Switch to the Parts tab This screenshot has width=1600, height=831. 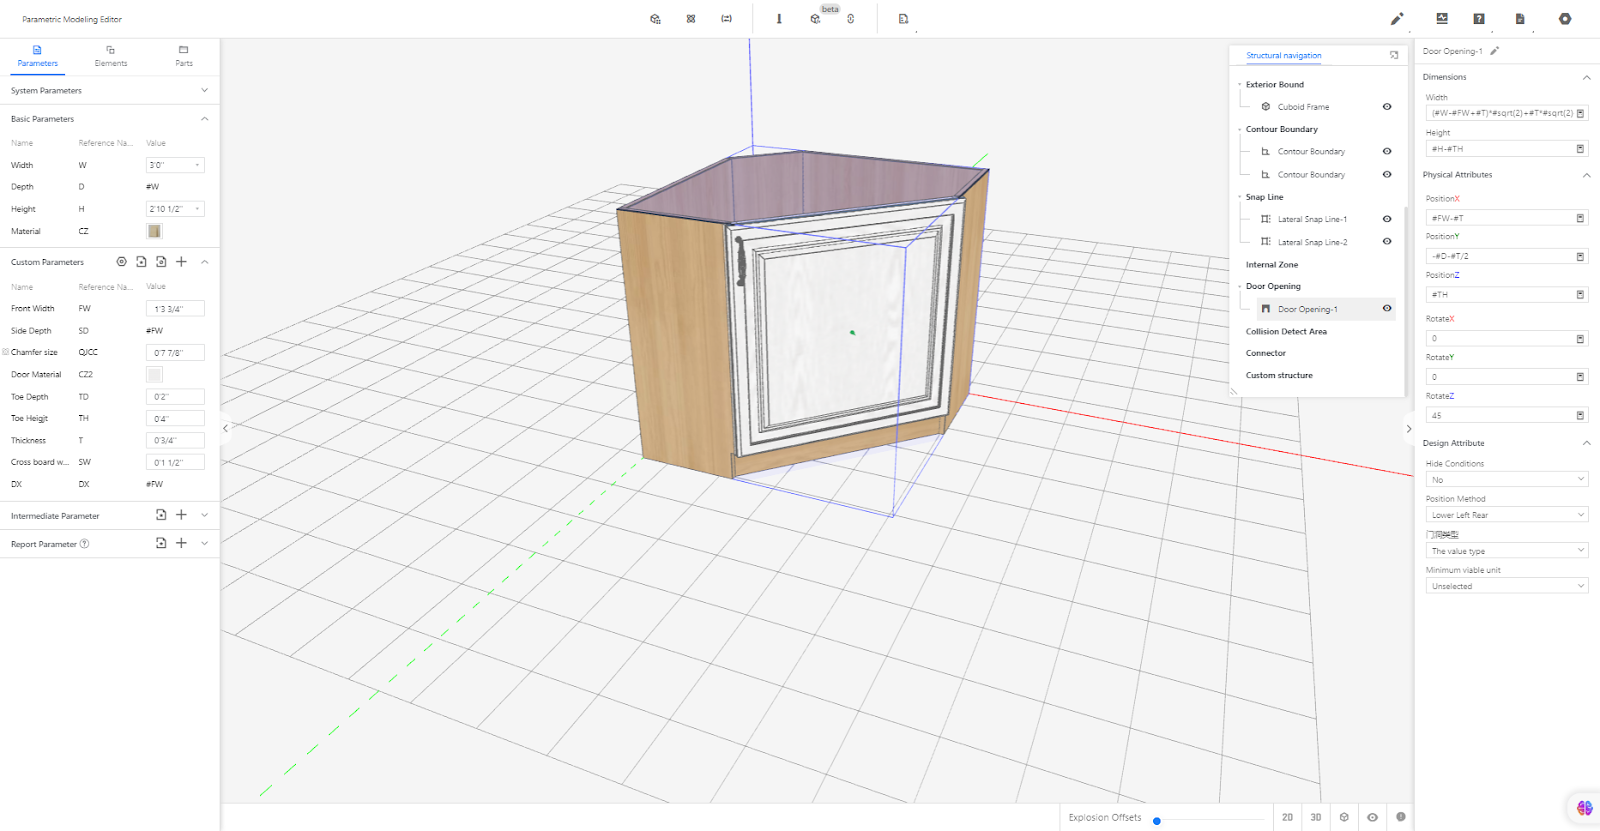[184, 56]
